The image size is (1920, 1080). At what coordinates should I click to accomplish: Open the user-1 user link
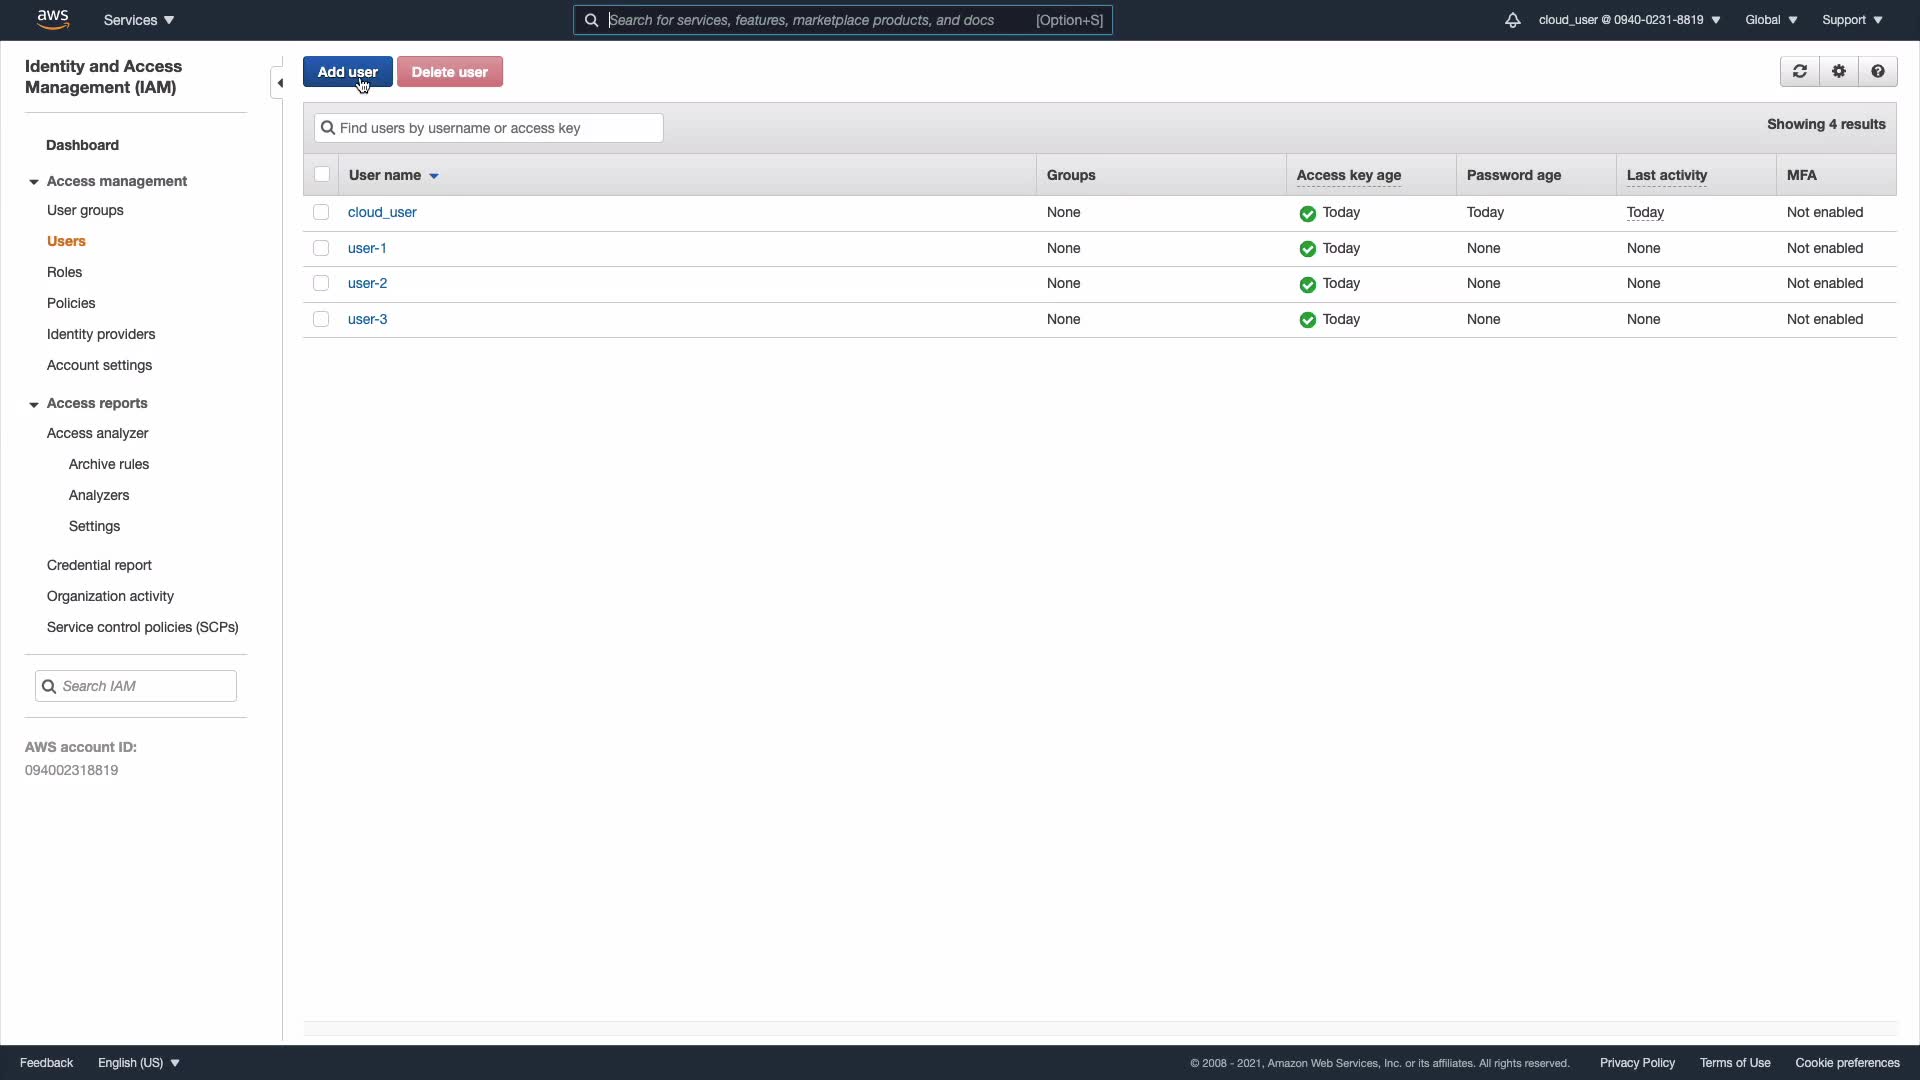coord(367,248)
